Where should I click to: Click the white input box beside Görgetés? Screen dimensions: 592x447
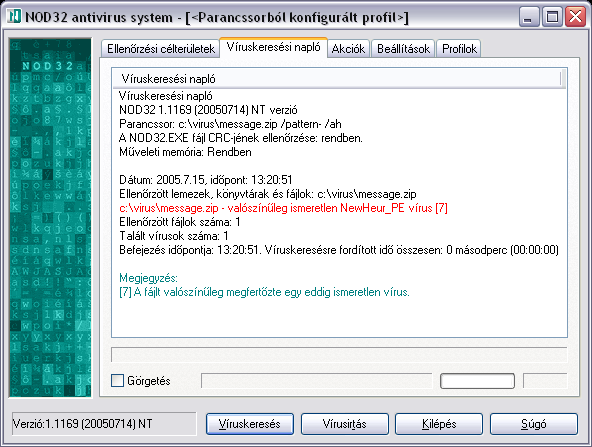pos(477,381)
